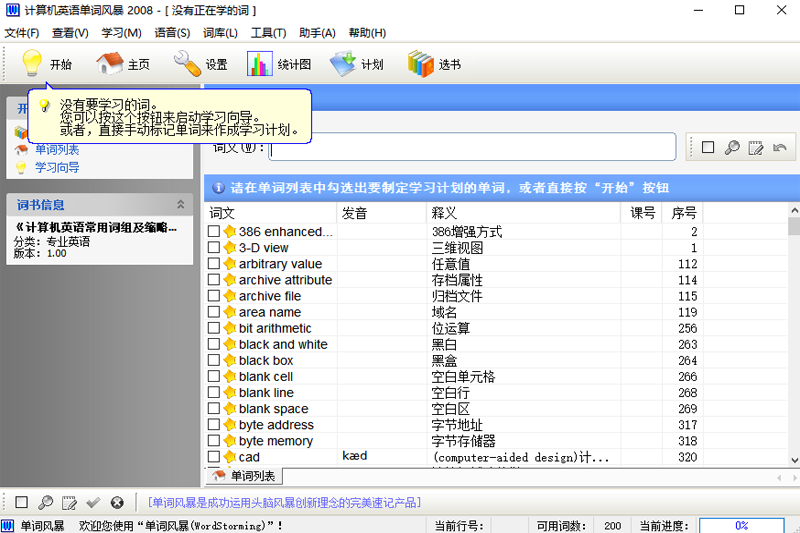
Task: Open 词库(L) menu
Action: coord(220,33)
